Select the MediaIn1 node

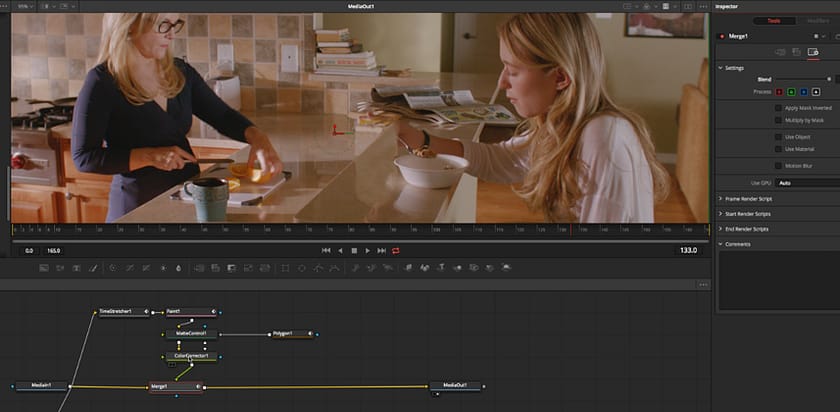[42, 385]
